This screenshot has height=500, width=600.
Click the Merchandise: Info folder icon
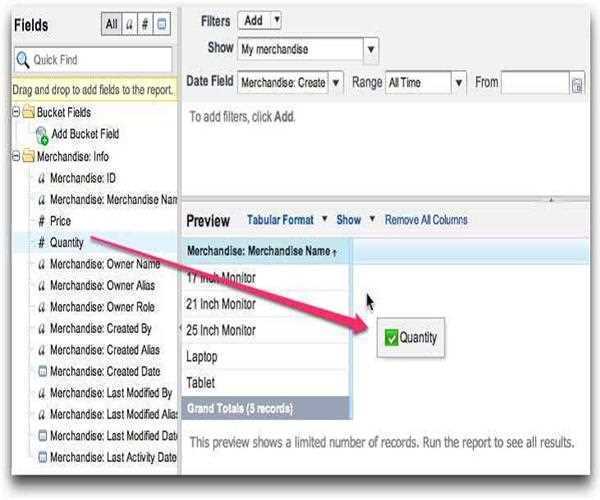(28, 156)
